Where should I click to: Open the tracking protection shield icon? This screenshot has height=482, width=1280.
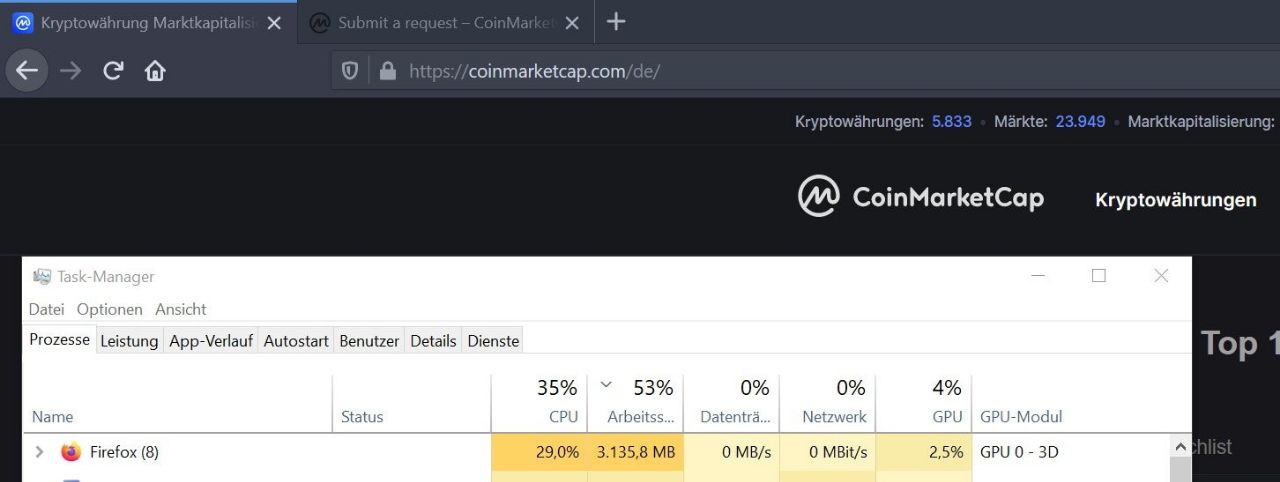(350, 71)
